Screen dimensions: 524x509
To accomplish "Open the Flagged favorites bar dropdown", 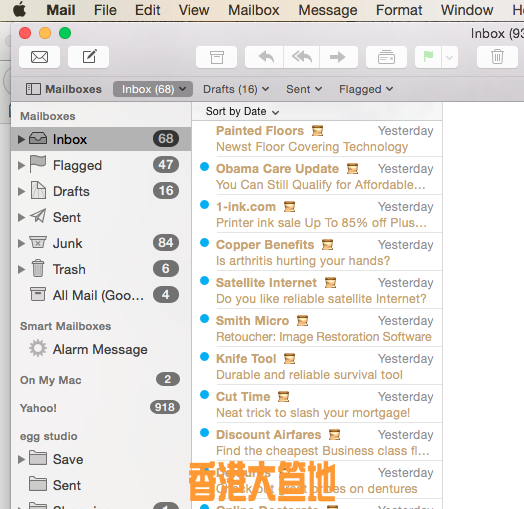I will pyautogui.click(x=366, y=89).
